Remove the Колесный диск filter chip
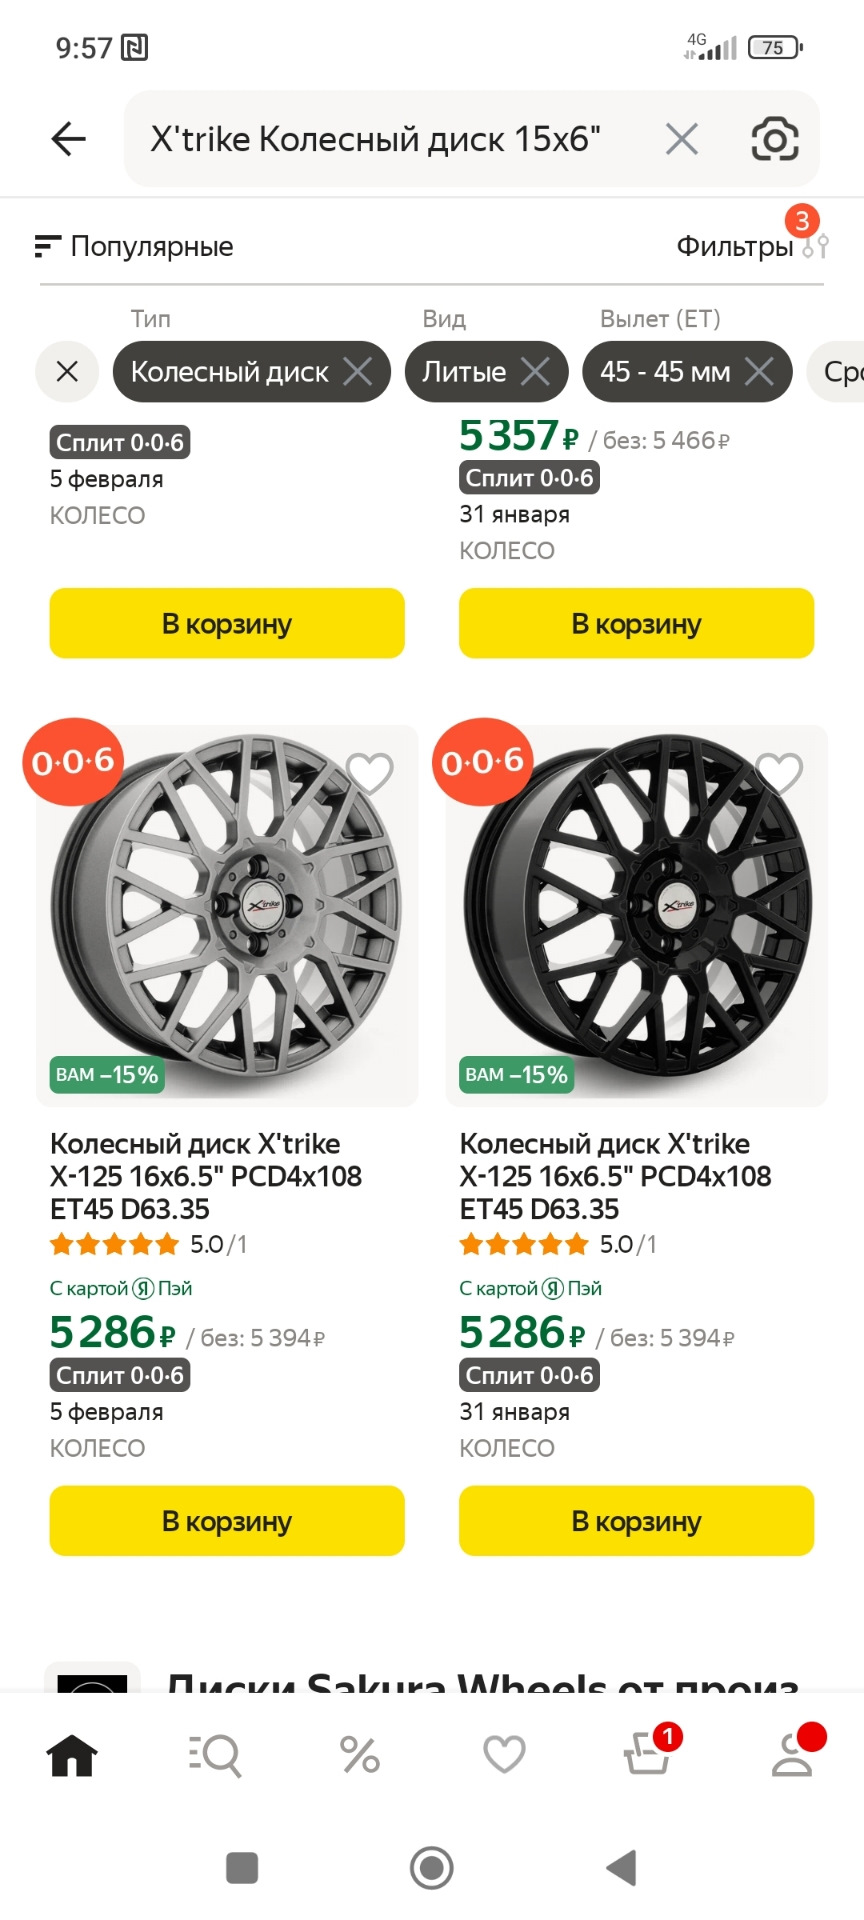This screenshot has height=1920, width=864. 358,372
